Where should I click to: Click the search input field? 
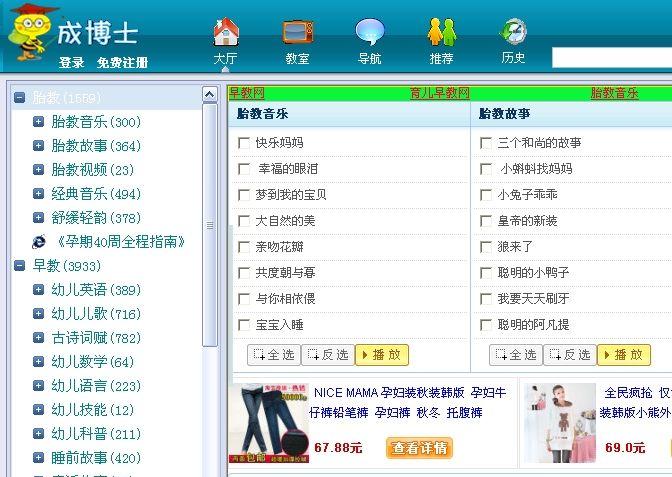pyautogui.click(x=611, y=58)
